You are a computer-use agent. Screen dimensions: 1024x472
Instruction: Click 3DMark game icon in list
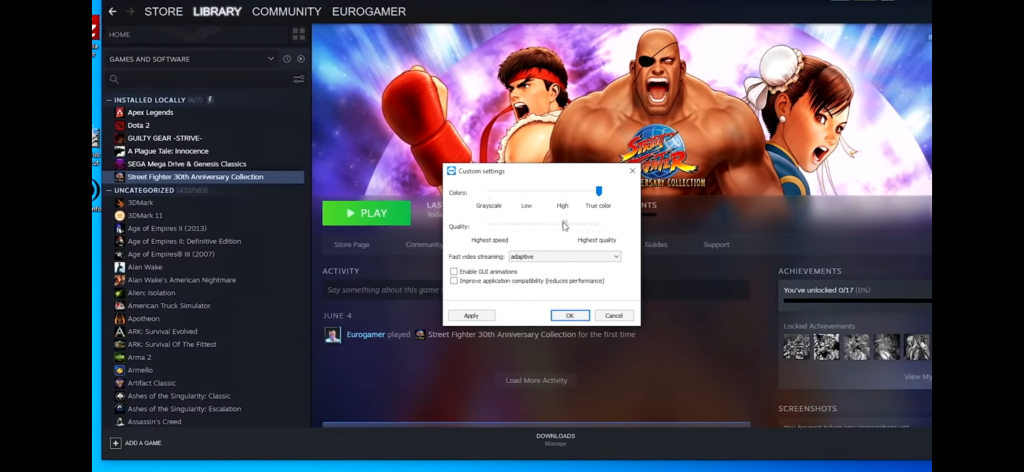(120, 202)
